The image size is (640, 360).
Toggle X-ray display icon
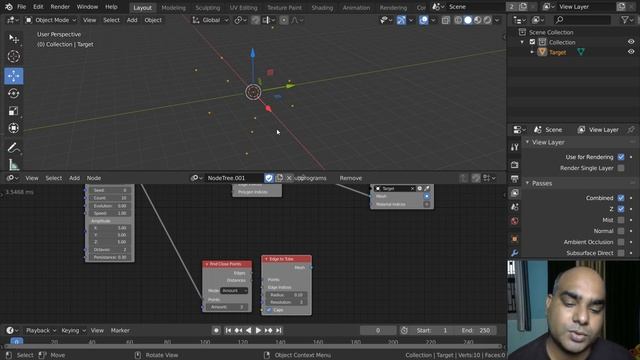pyautogui.click(x=446, y=20)
